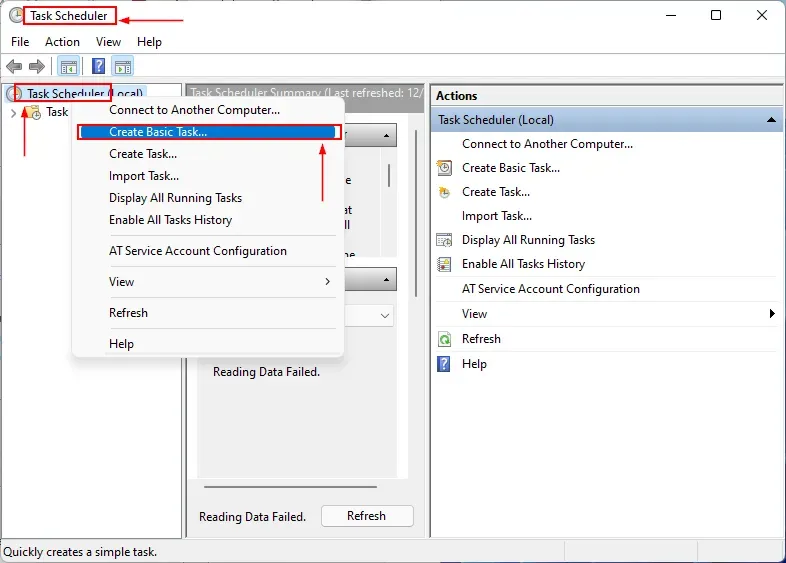The image size is (786, 563).
Task: Open the File menu in the menu bar
Action: click(x=20, y=42)
